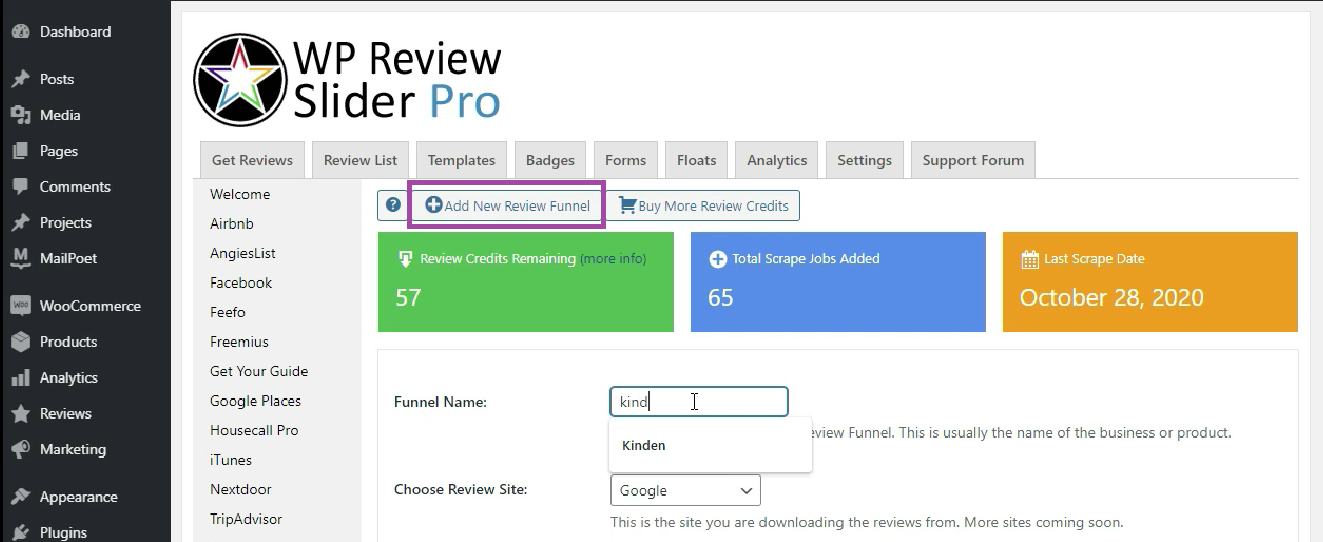Select iTunes review source
This screenshot has width=1323, height=542.
[231, 460]
